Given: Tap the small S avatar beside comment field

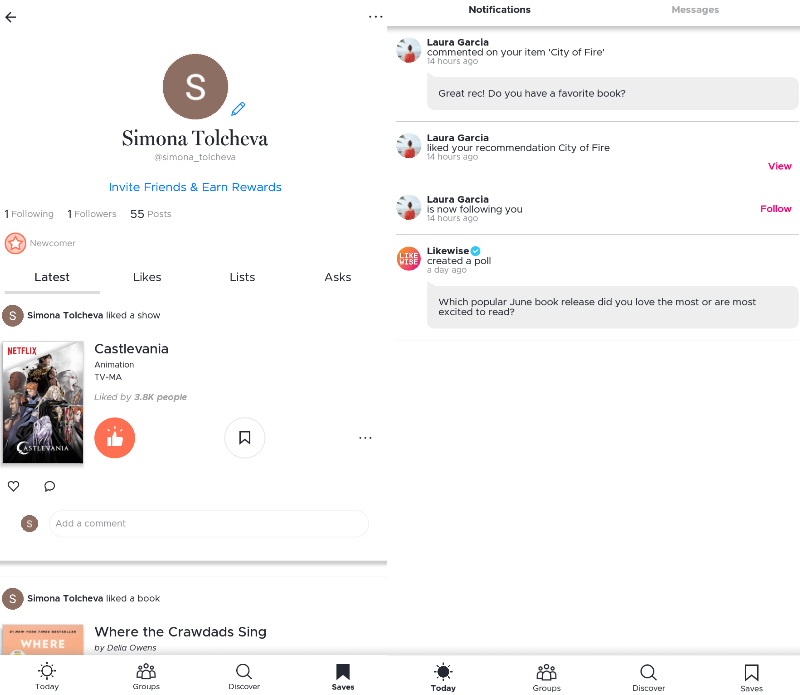Looking at the screenshot, I should 30,524.
